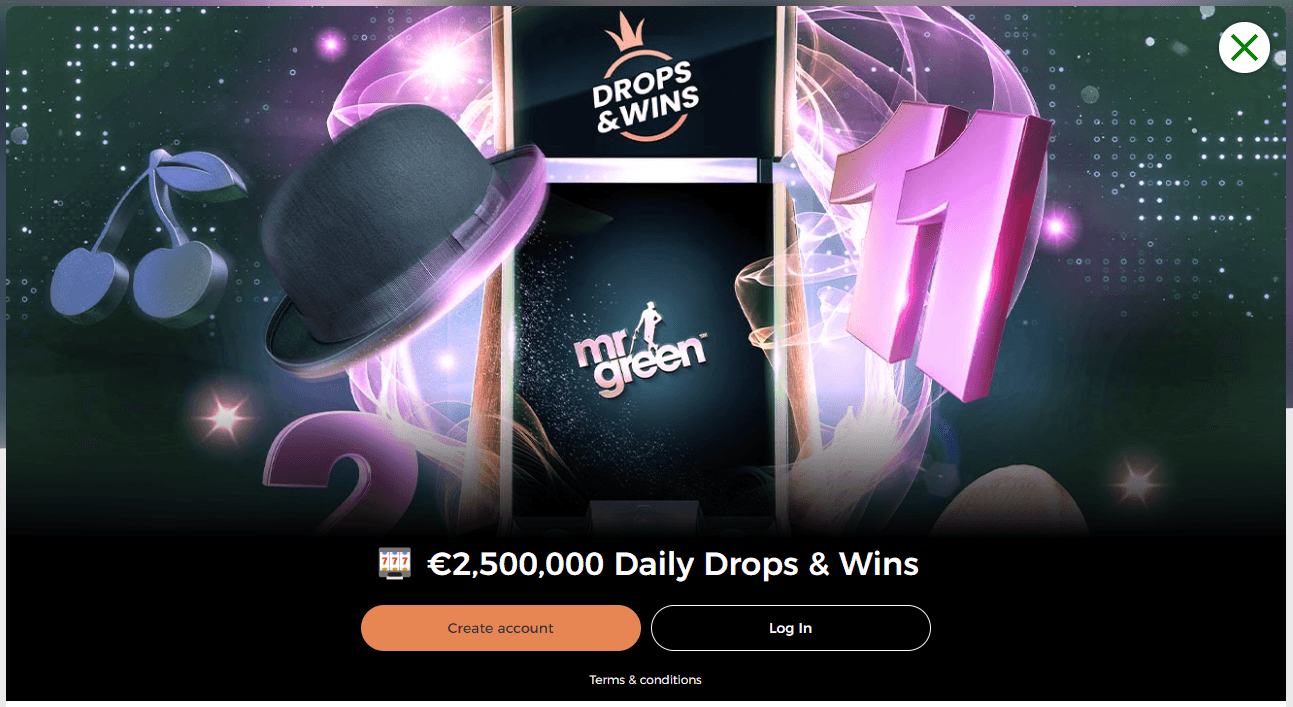1293x707 pixels.
Task: Click the beige coin graphic
Action: coord(1012,505)
